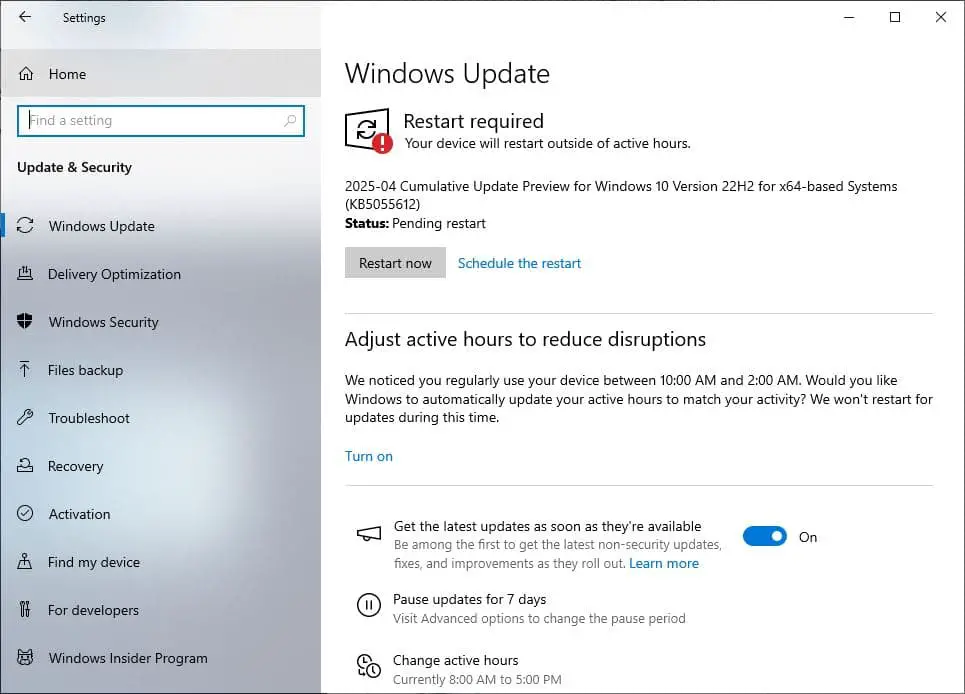Select the Home menu item
Screen dimensions: 965x694
pos(67,73)
